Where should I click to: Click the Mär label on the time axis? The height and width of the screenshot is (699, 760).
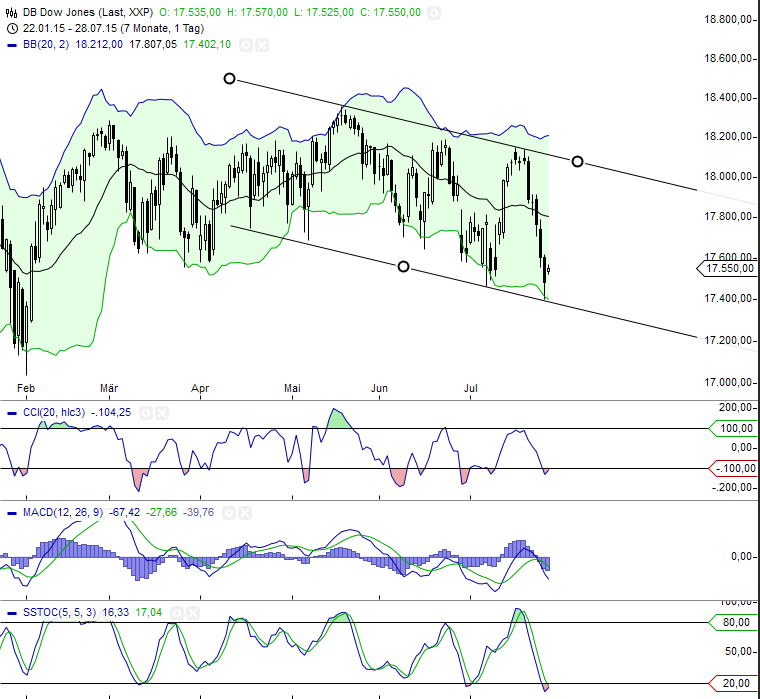coord(109,388)
